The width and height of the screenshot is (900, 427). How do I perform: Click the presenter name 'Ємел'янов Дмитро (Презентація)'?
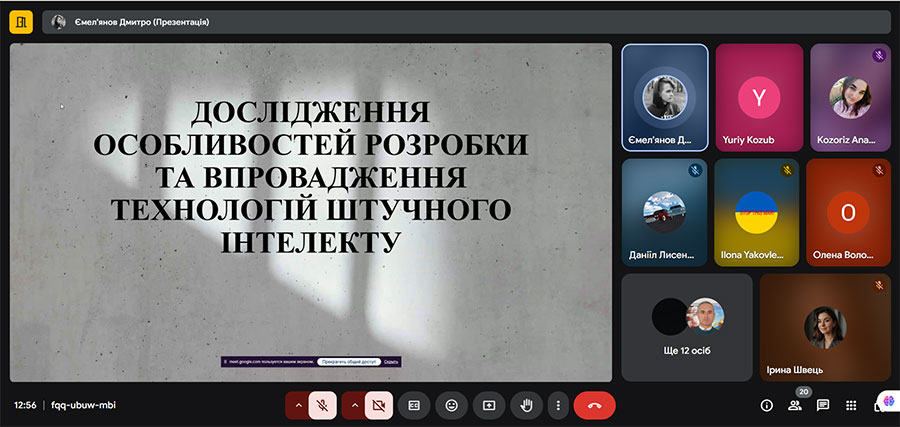(x=142, y=22)
